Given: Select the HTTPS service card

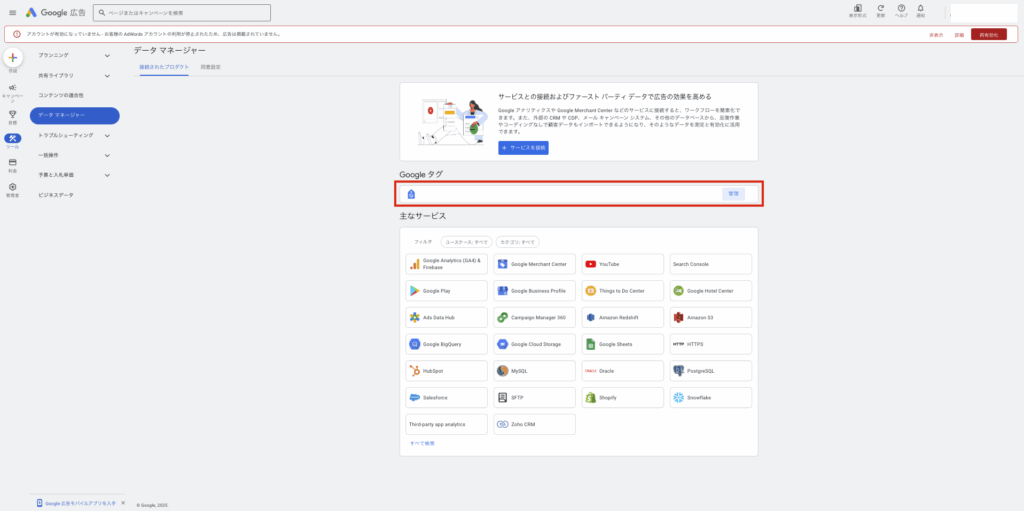Looking at the screenshot, I should click(711, 344).
